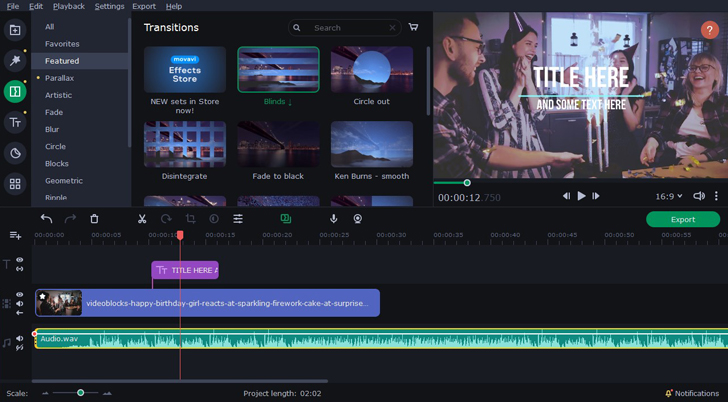Delete the selected clip with the trash icon

point(94,219)
